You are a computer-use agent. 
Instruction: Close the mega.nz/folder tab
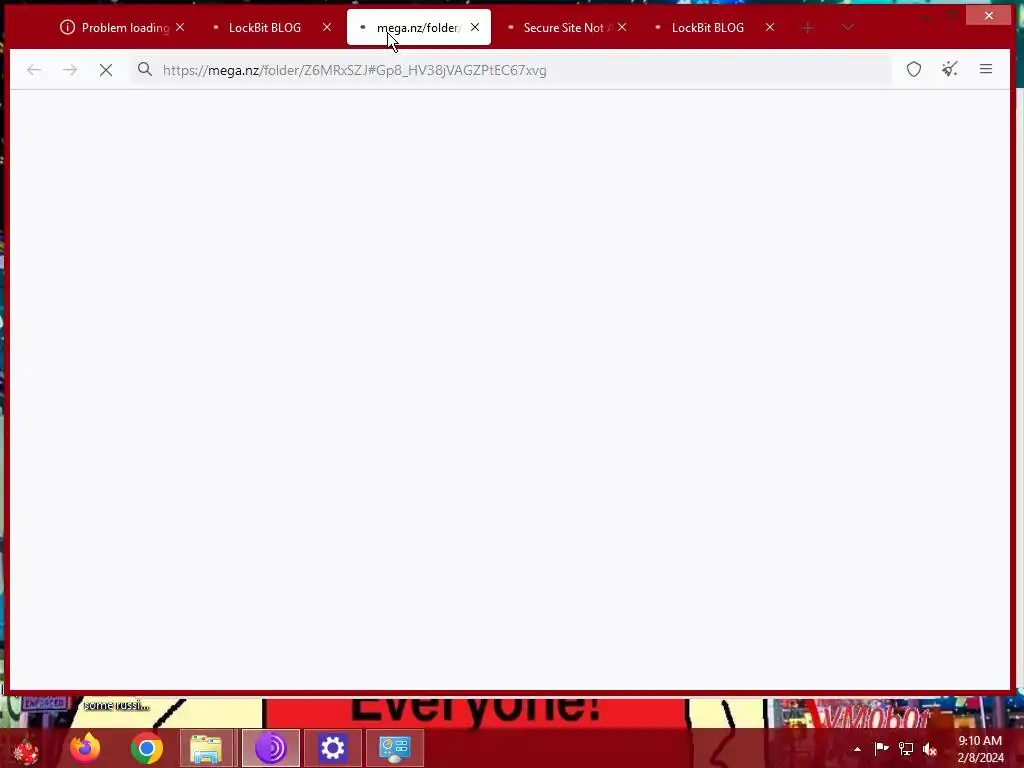[x=475, y=27]
